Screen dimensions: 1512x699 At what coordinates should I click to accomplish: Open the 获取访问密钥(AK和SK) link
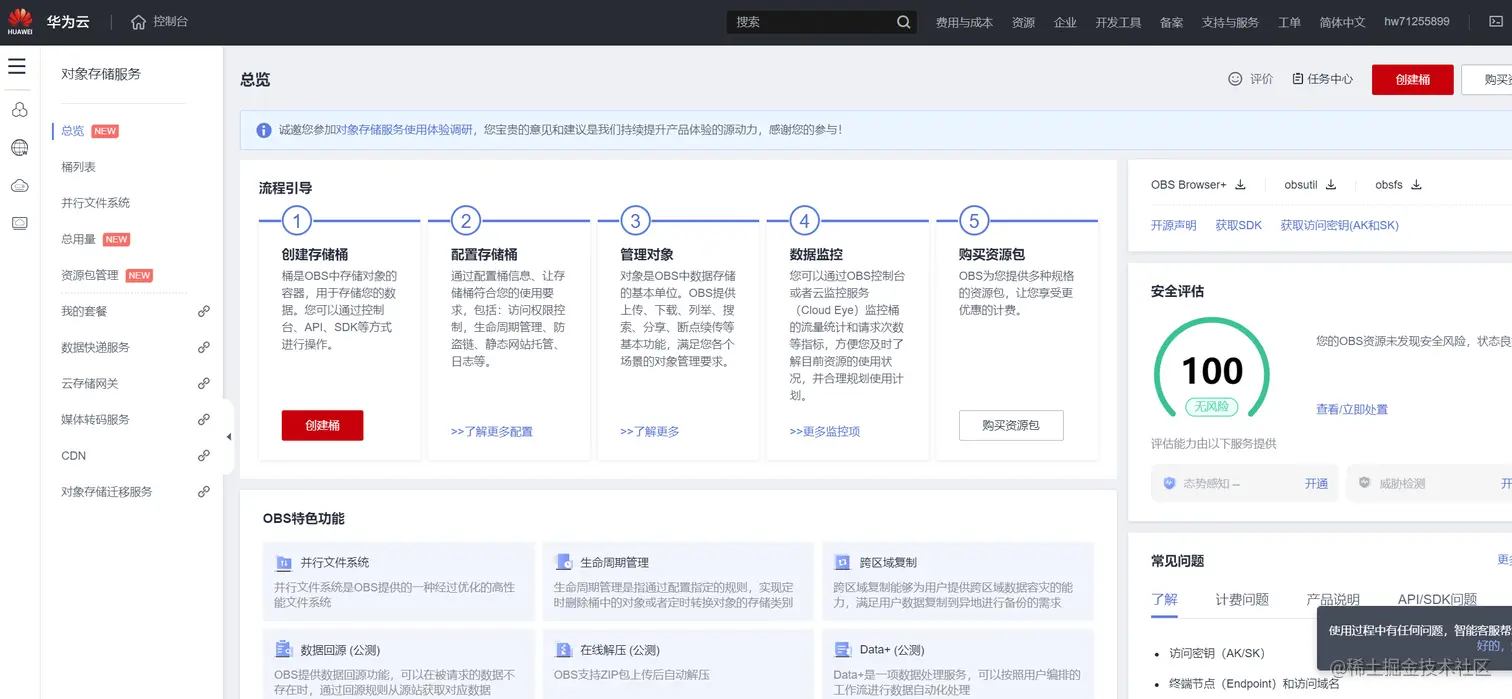pos(1339,226)
